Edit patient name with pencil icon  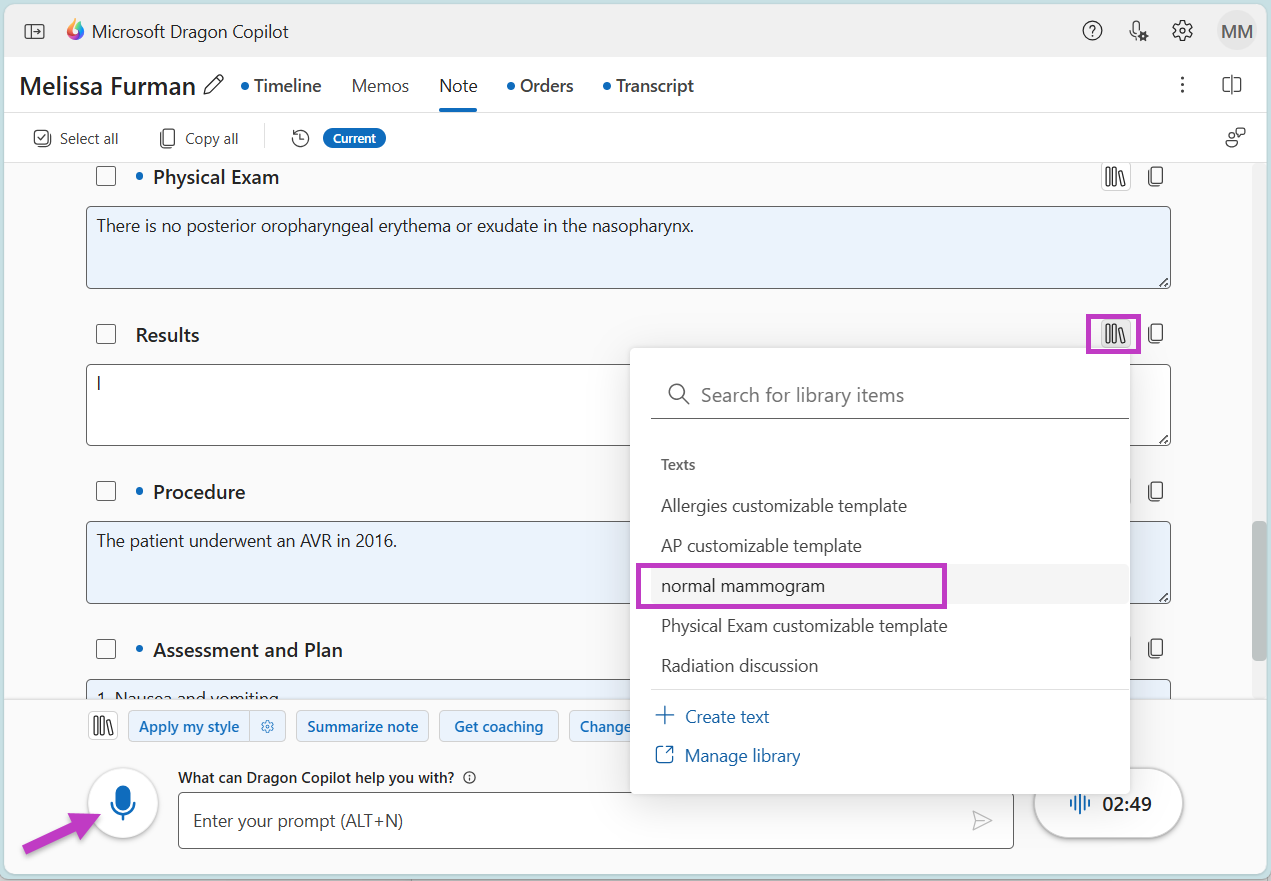click(x=213, y=85)
